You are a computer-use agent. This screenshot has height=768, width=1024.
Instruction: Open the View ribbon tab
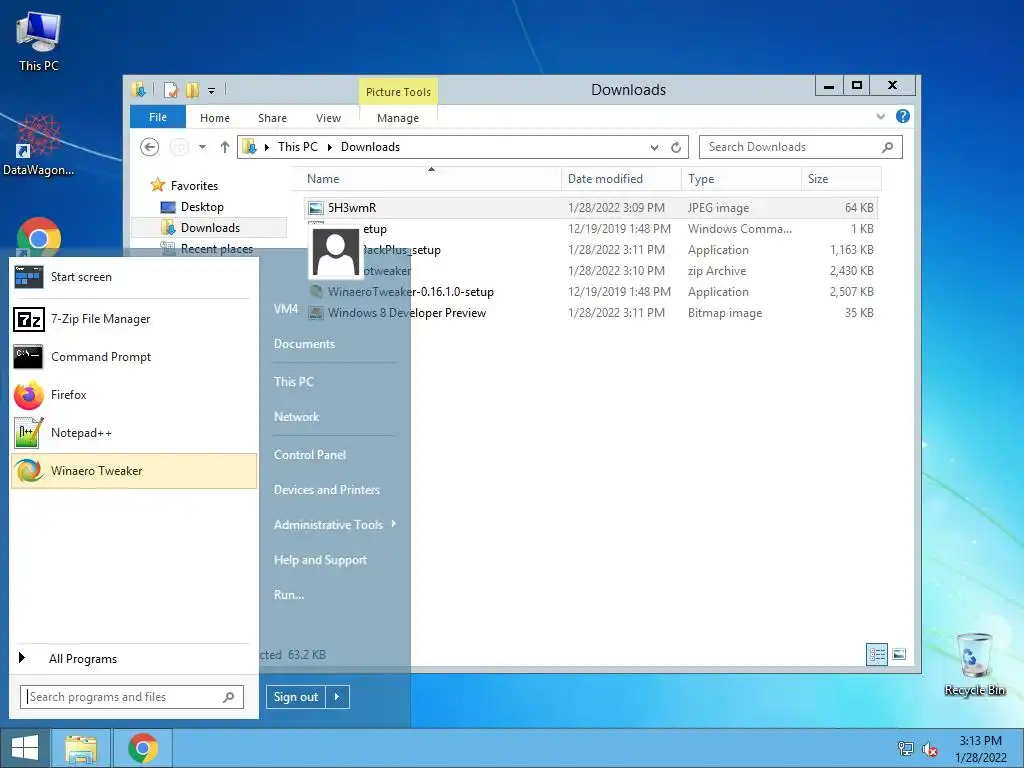click(328, 118)
